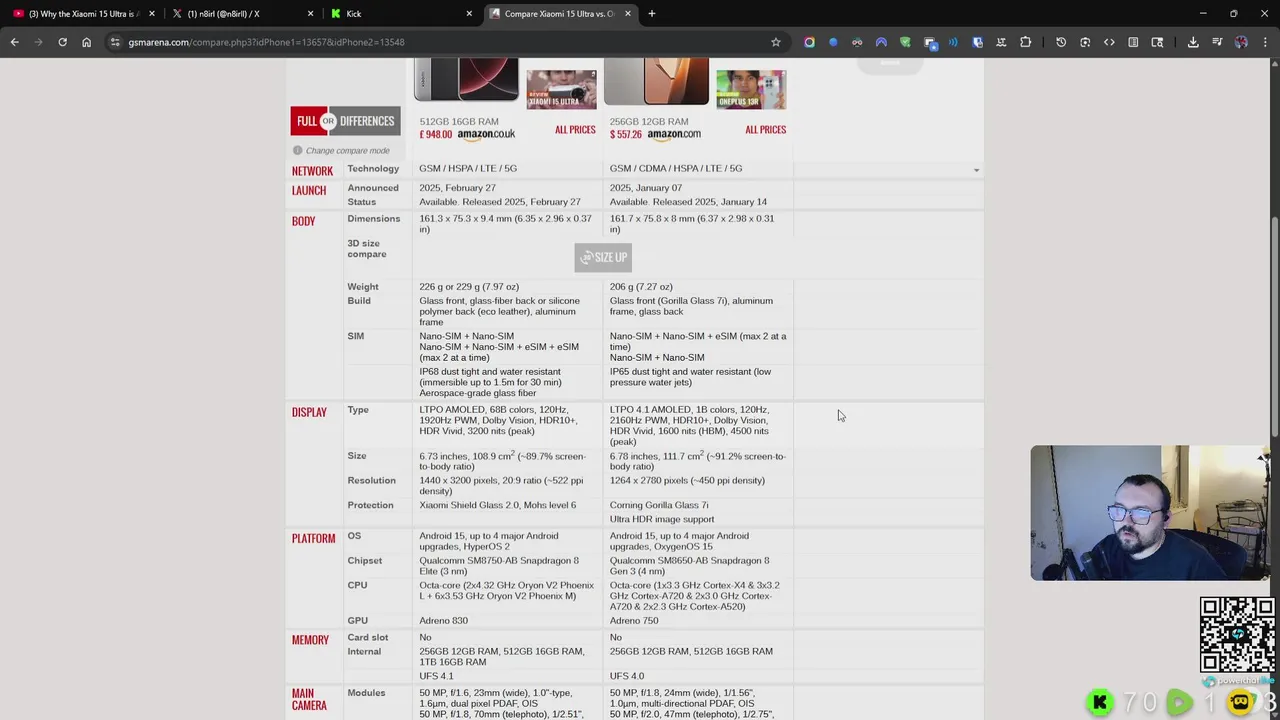The height and width of the screenshot is (720, 1280).
Task: Click the blue sound-waves extension icon
Action: (x=953, y=42)
